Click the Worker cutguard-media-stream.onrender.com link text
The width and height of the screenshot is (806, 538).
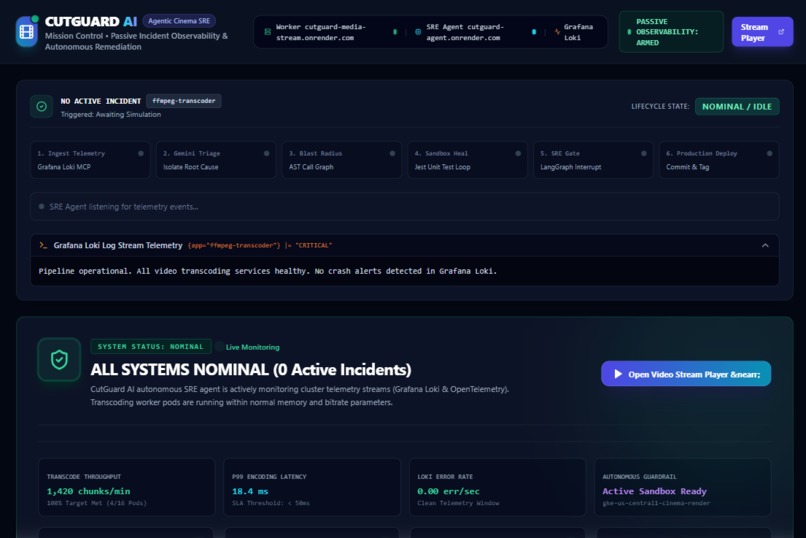point(321,32)
